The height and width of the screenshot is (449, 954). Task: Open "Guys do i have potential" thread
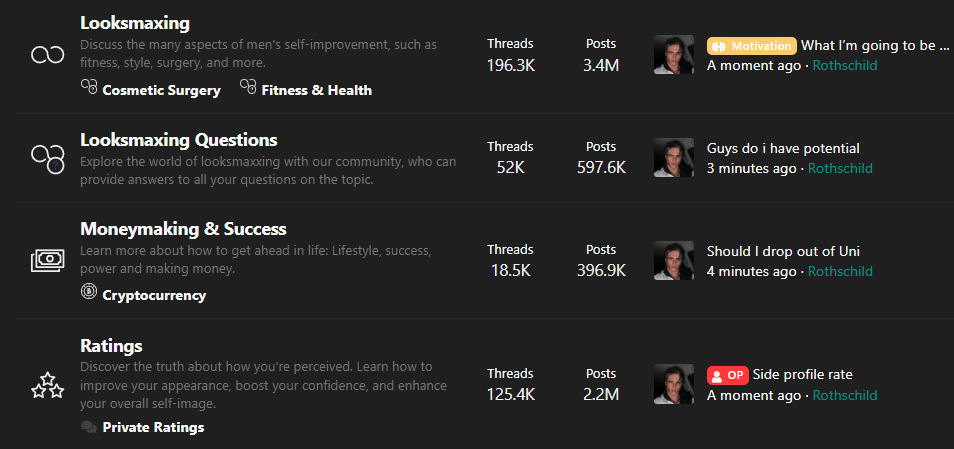(x=783, y=149)
